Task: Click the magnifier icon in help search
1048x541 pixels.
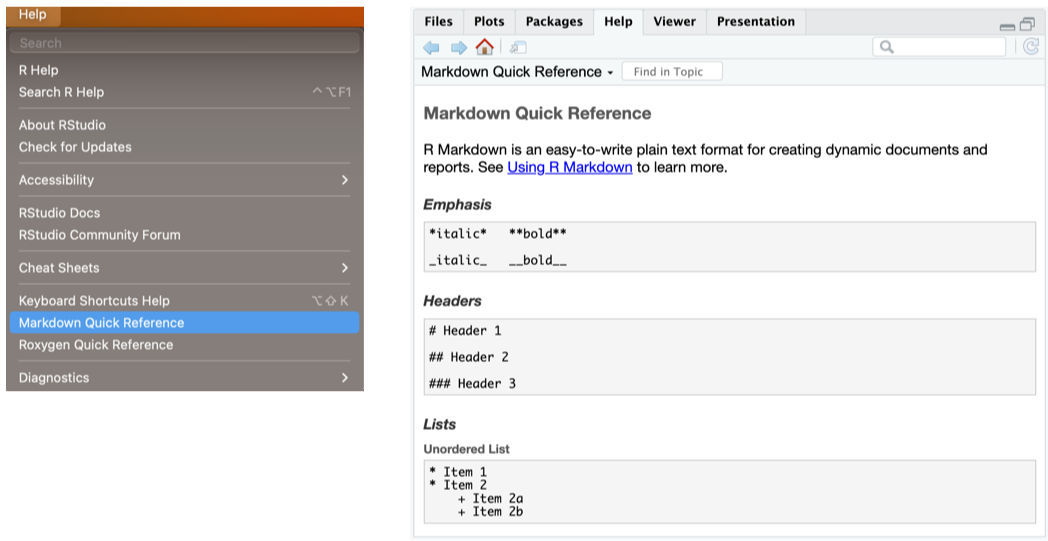Action: point(887,47)
